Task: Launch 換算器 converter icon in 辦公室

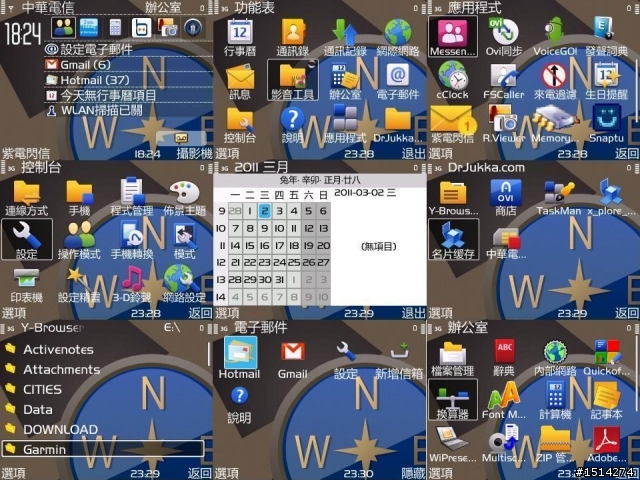Action: pyautogui.click(x=453, y=400)
